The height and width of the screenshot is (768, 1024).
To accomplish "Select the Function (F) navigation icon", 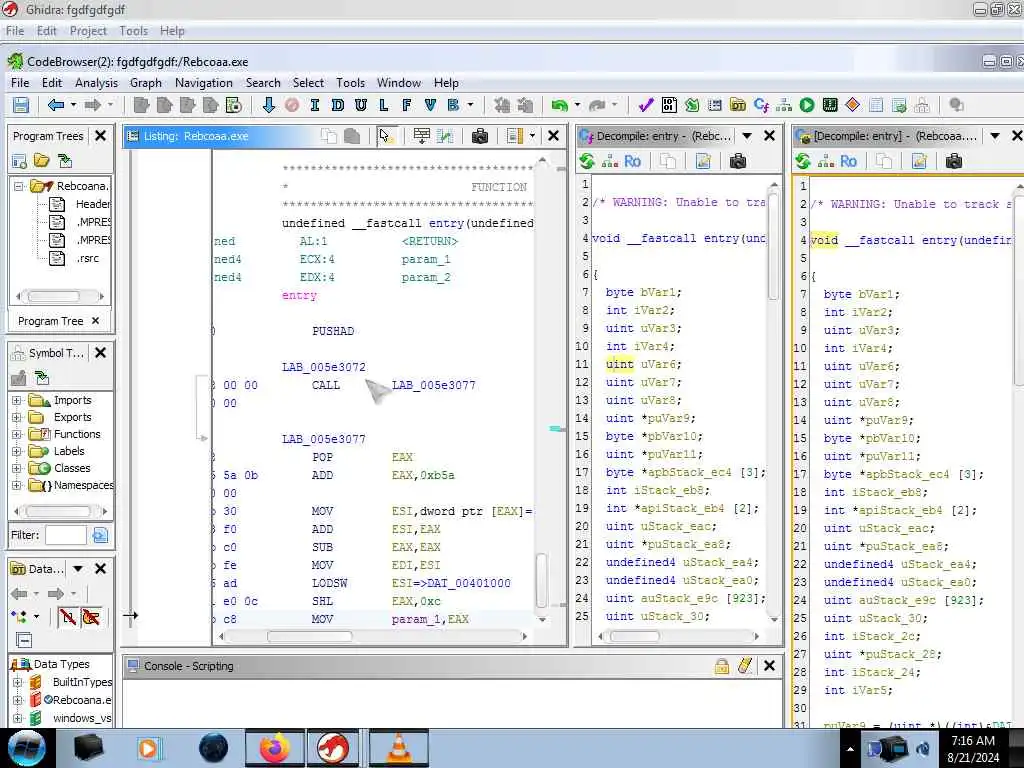I will 406,105.
